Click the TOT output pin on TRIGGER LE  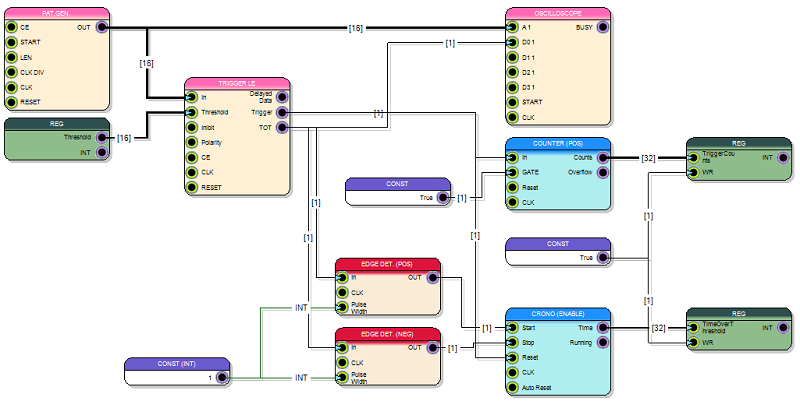282,128
